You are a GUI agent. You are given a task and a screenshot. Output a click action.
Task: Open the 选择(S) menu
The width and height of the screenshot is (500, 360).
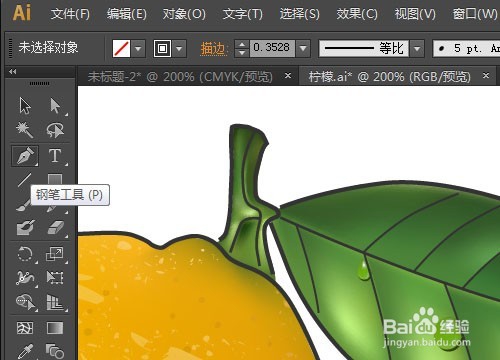click(299, 14)
